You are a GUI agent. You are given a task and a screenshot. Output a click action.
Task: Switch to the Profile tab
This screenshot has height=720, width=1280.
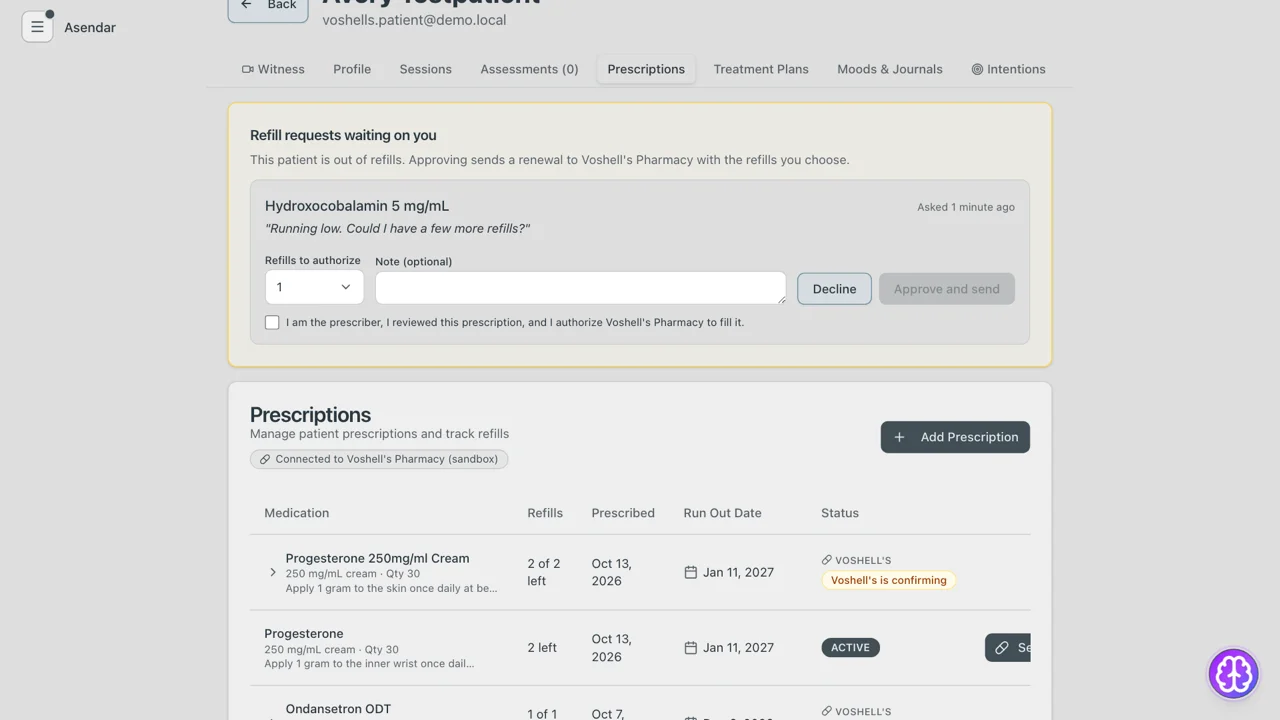(352, 69)
